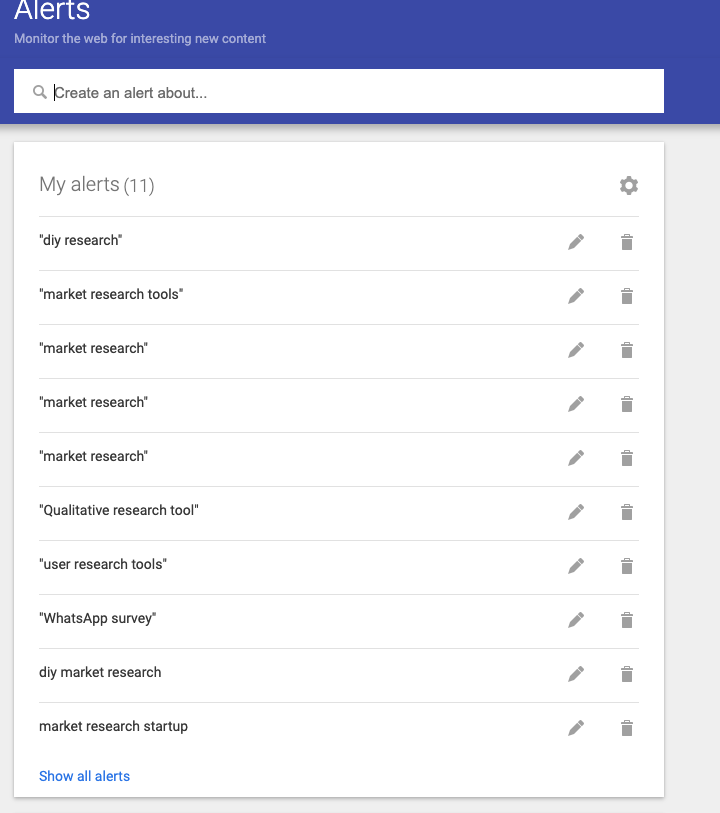This screenshot has height=813, width=720.
Task: Edit the "market research startup" alert
Action: coord(576,728)
